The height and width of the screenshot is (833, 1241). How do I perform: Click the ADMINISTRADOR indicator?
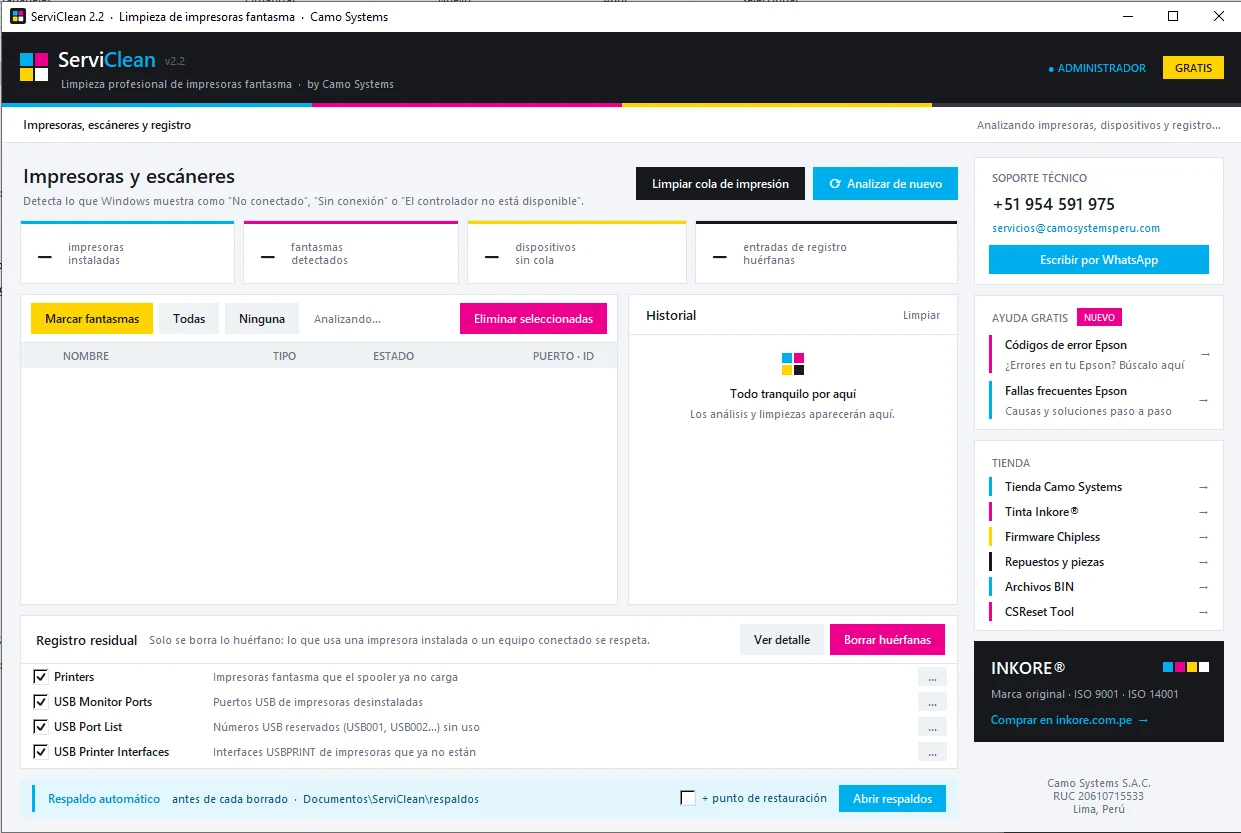(1097, 69)
